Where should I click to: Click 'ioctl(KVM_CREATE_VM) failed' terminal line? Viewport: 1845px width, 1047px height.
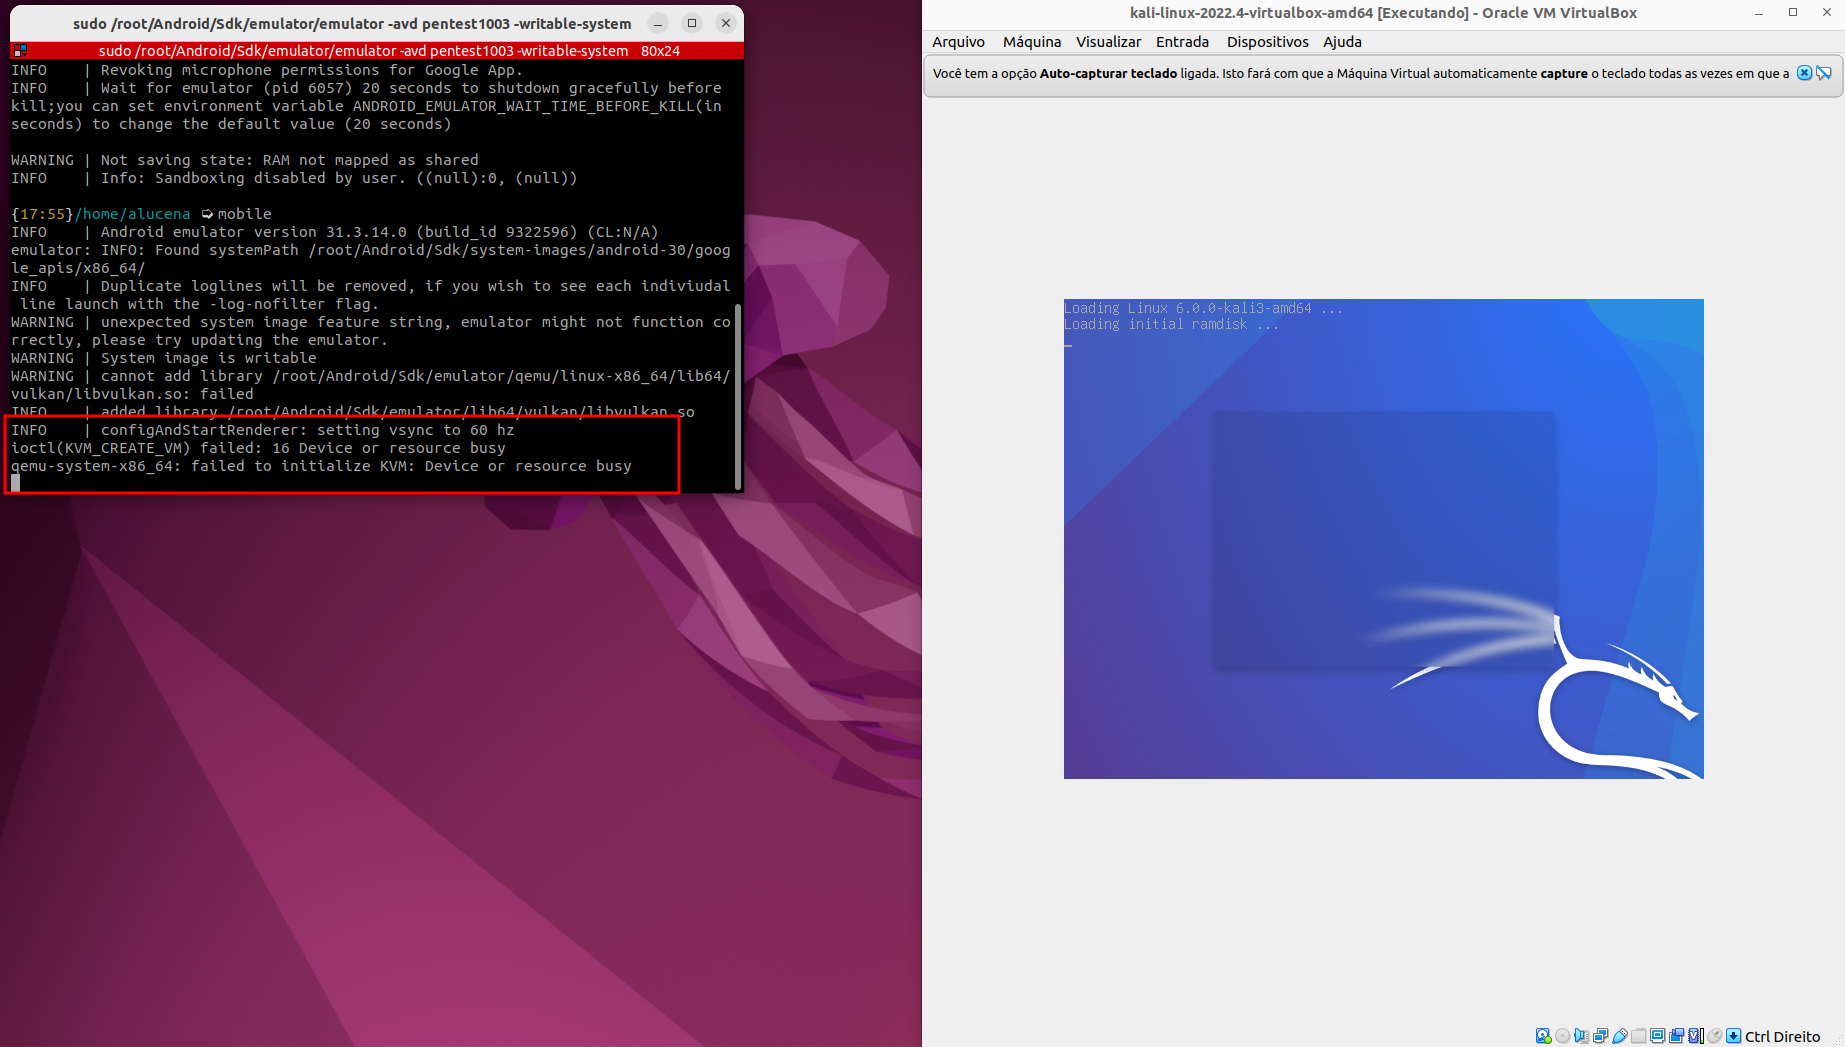pos(258,448)
